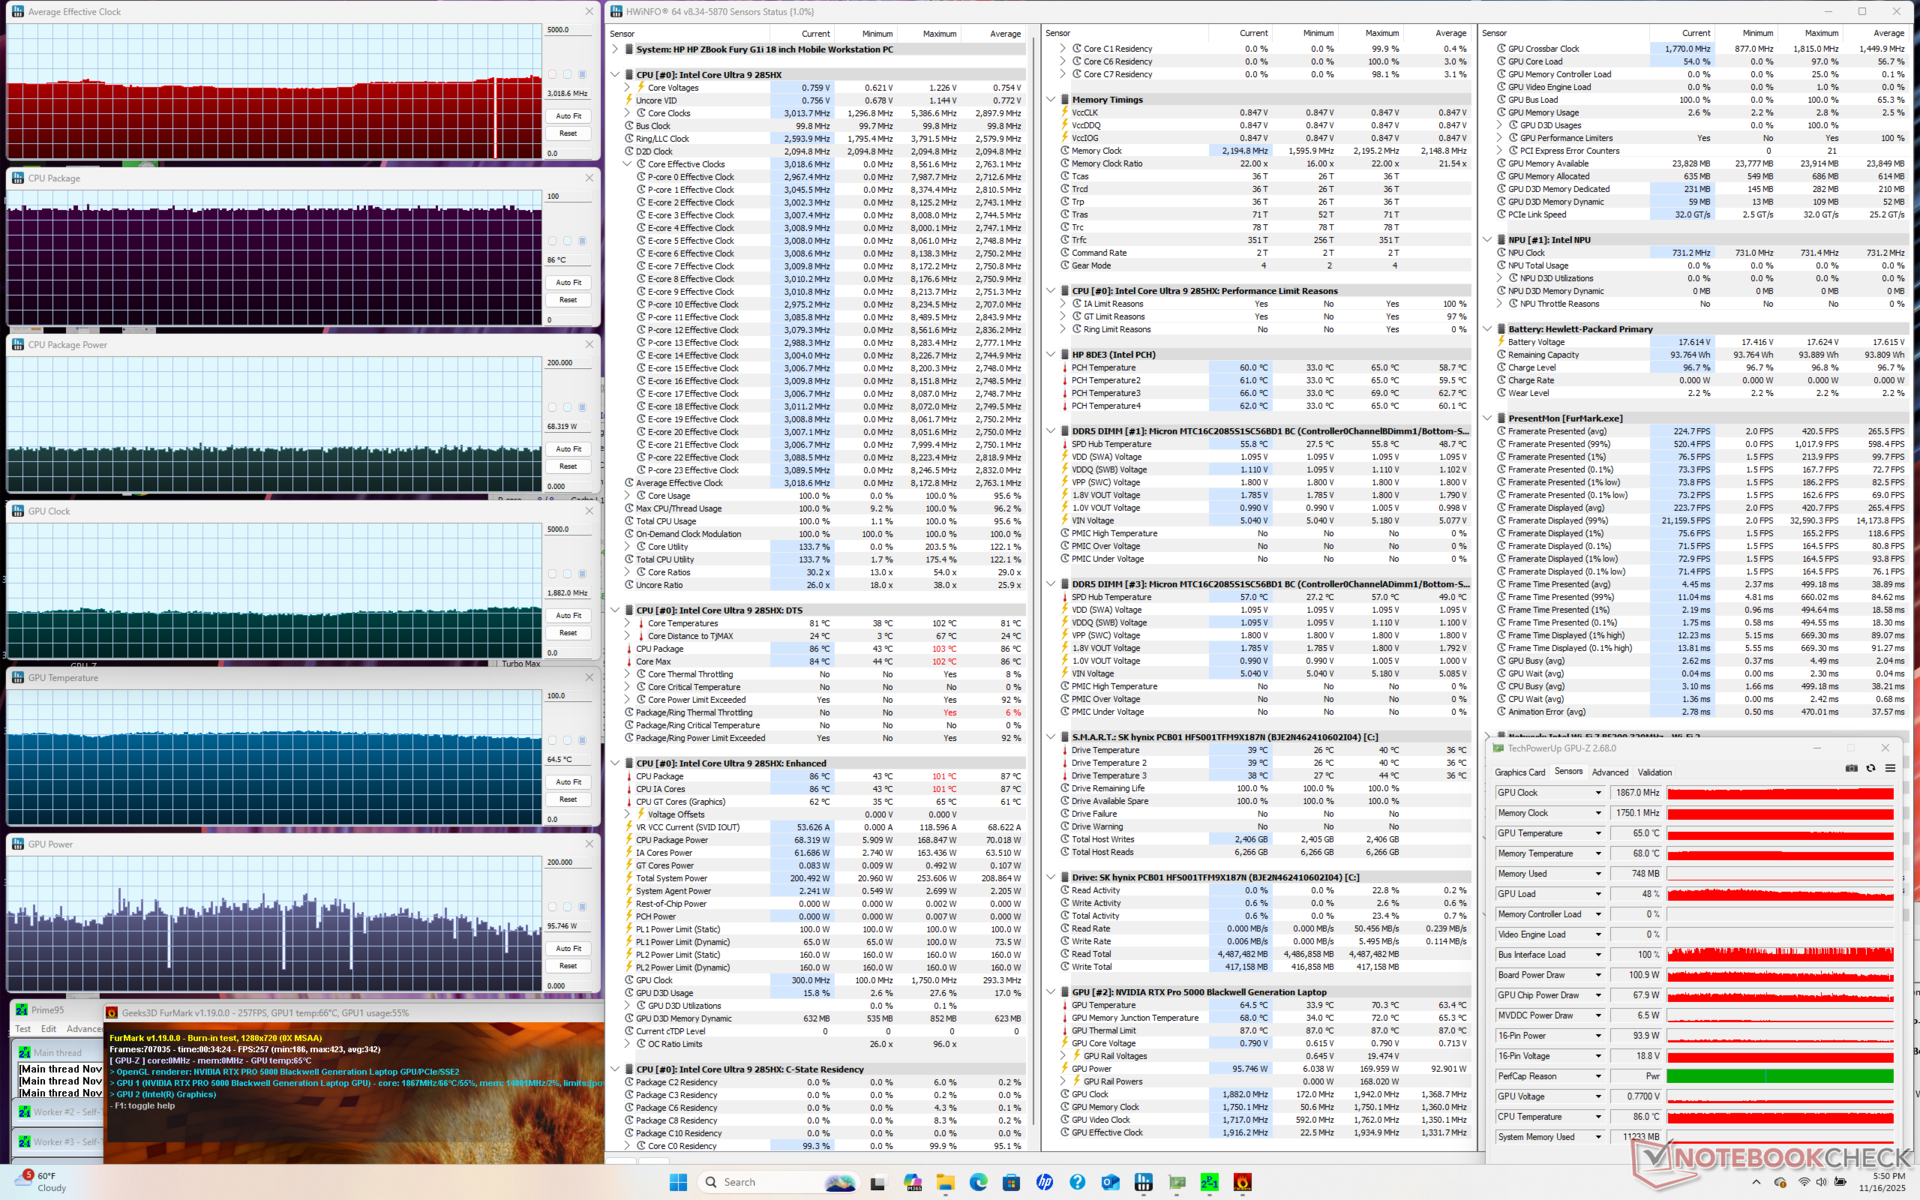Open GPU Clock sensor dropdown in GPU-Z
The width and height of the screenshot is (1920, 1200).
(x=1598, y=793)
